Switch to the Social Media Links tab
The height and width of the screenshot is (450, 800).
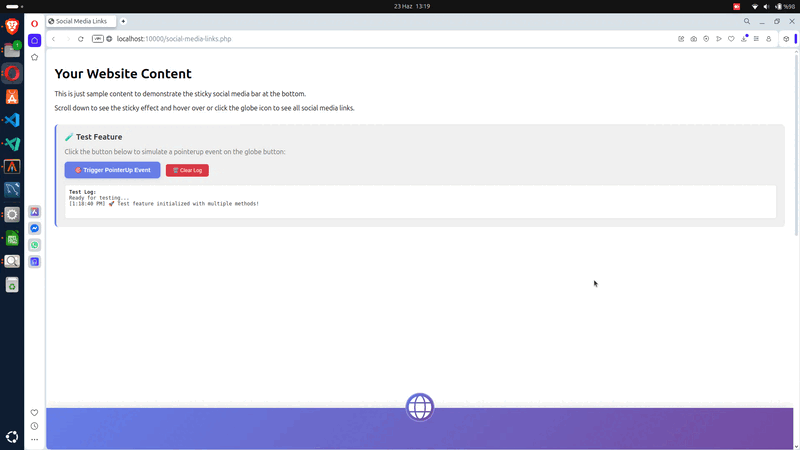pos(81,21)
